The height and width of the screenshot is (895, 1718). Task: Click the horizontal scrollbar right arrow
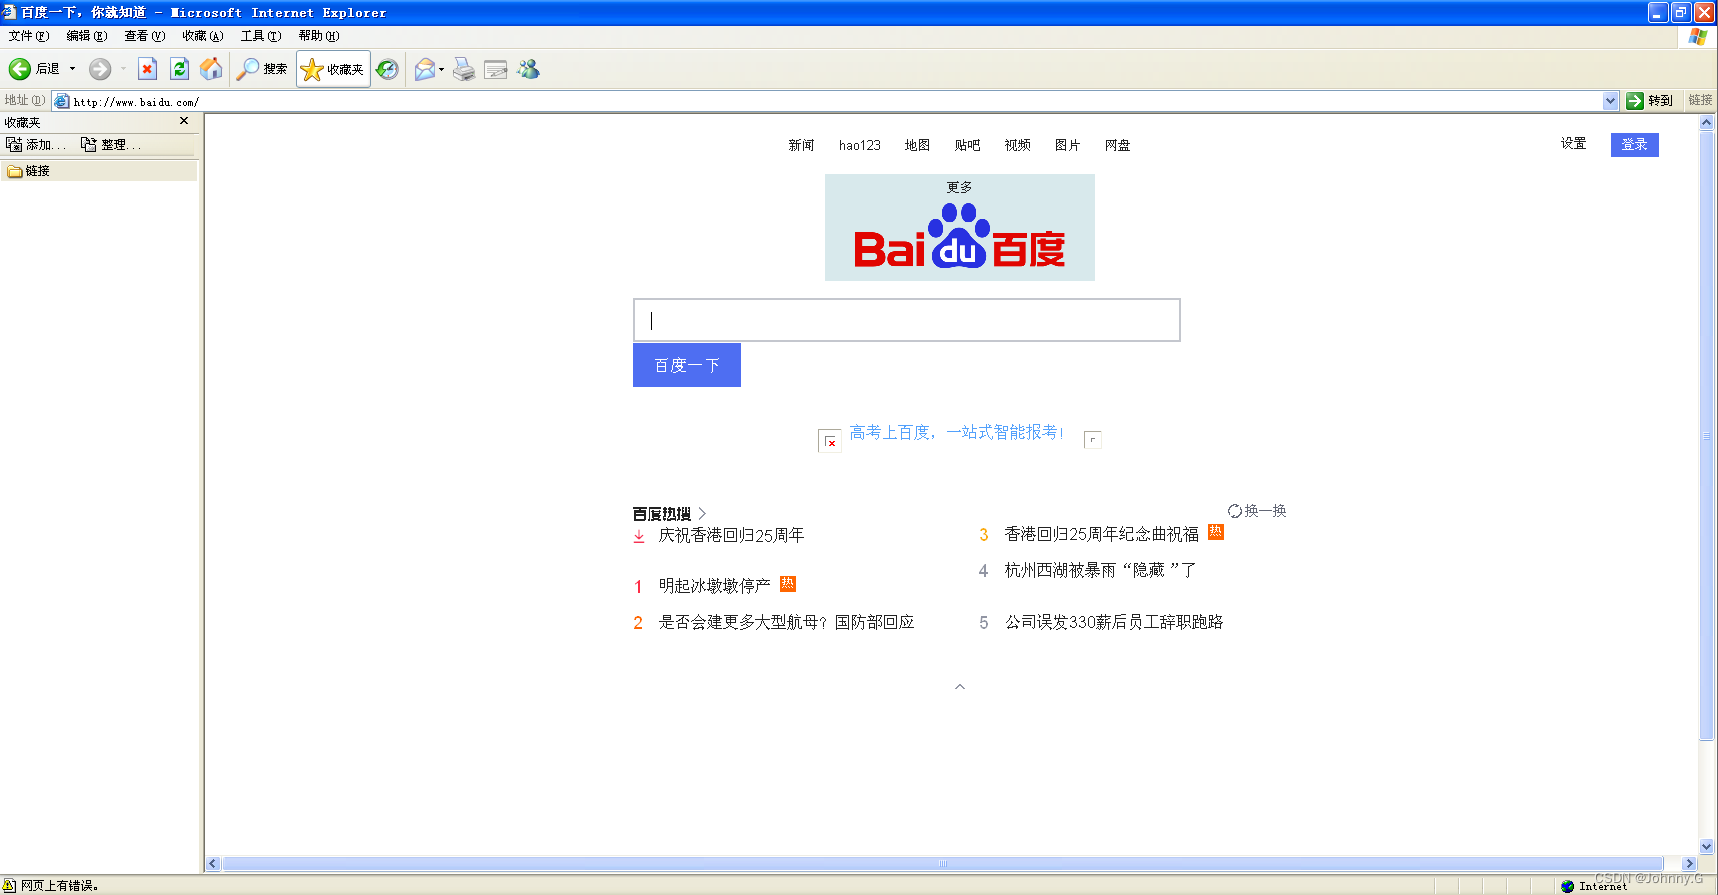pyautogui.click(x=1689, y=864)
